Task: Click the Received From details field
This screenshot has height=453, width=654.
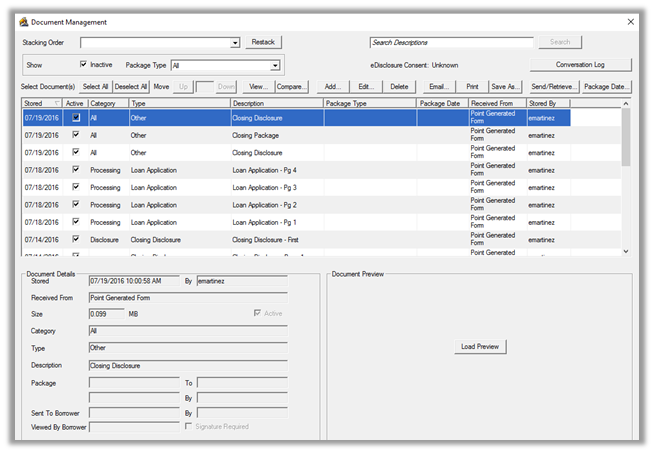Action: [188, 297]
